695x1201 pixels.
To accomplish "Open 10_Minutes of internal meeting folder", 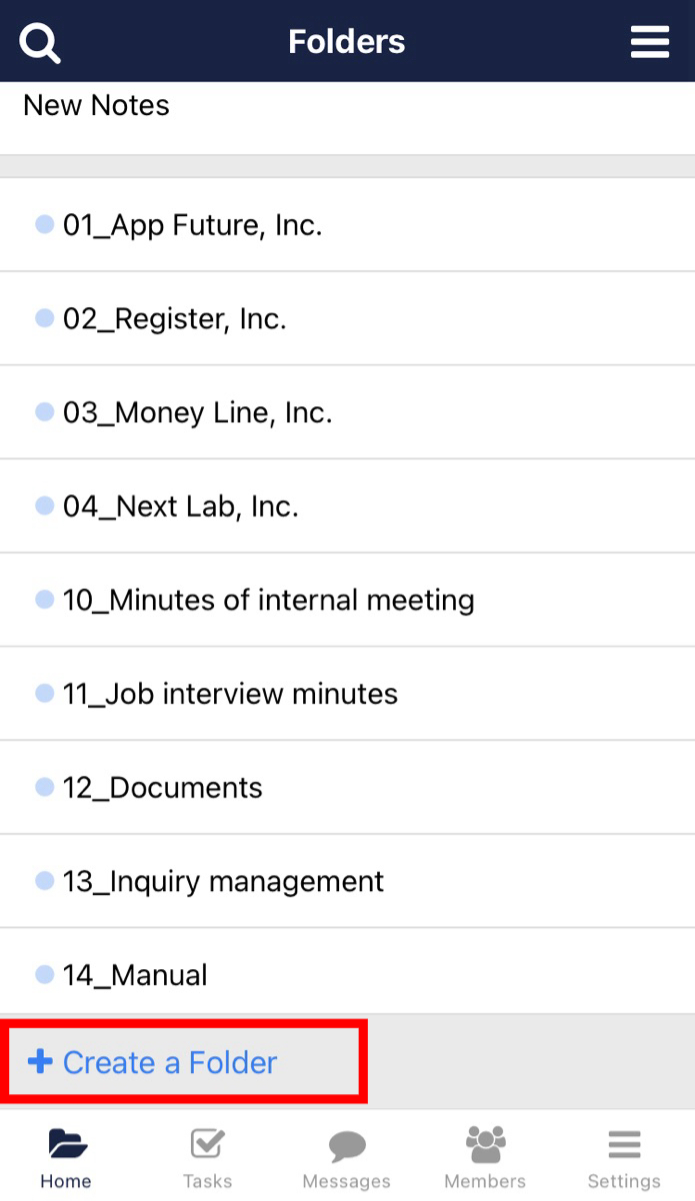I will (268, 600).
